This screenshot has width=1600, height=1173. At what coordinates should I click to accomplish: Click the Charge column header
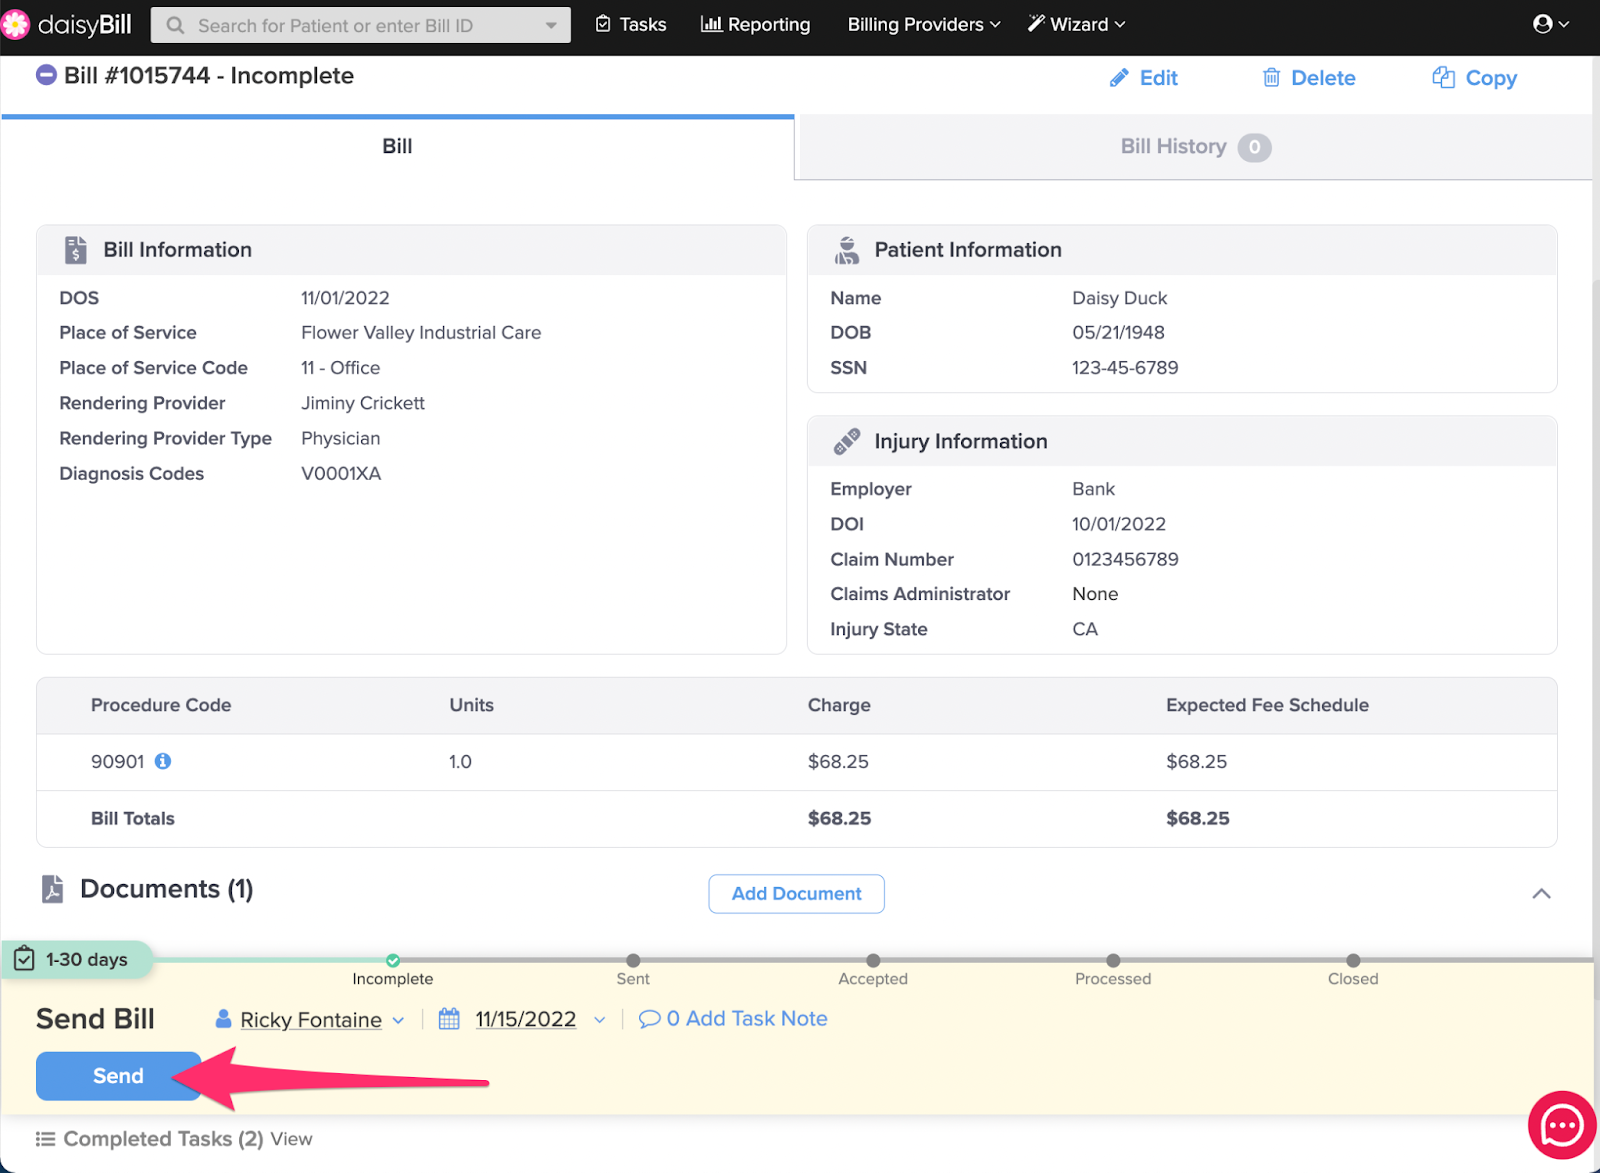[839, 705]
